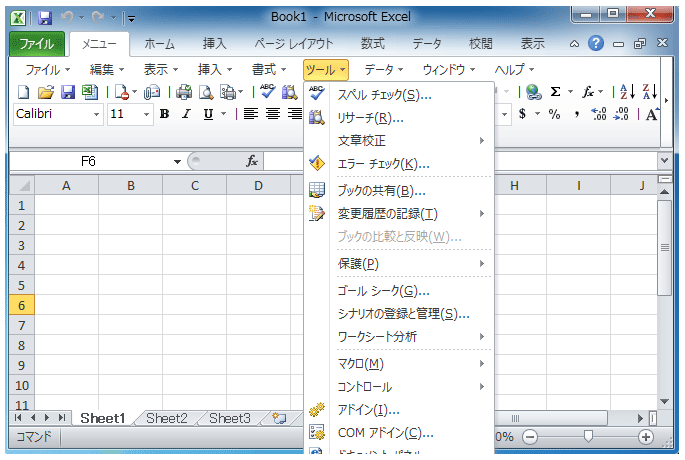Click the Increase Decimal icon
The height and width of the screenshot is (460, 685).
pos(599,114)
